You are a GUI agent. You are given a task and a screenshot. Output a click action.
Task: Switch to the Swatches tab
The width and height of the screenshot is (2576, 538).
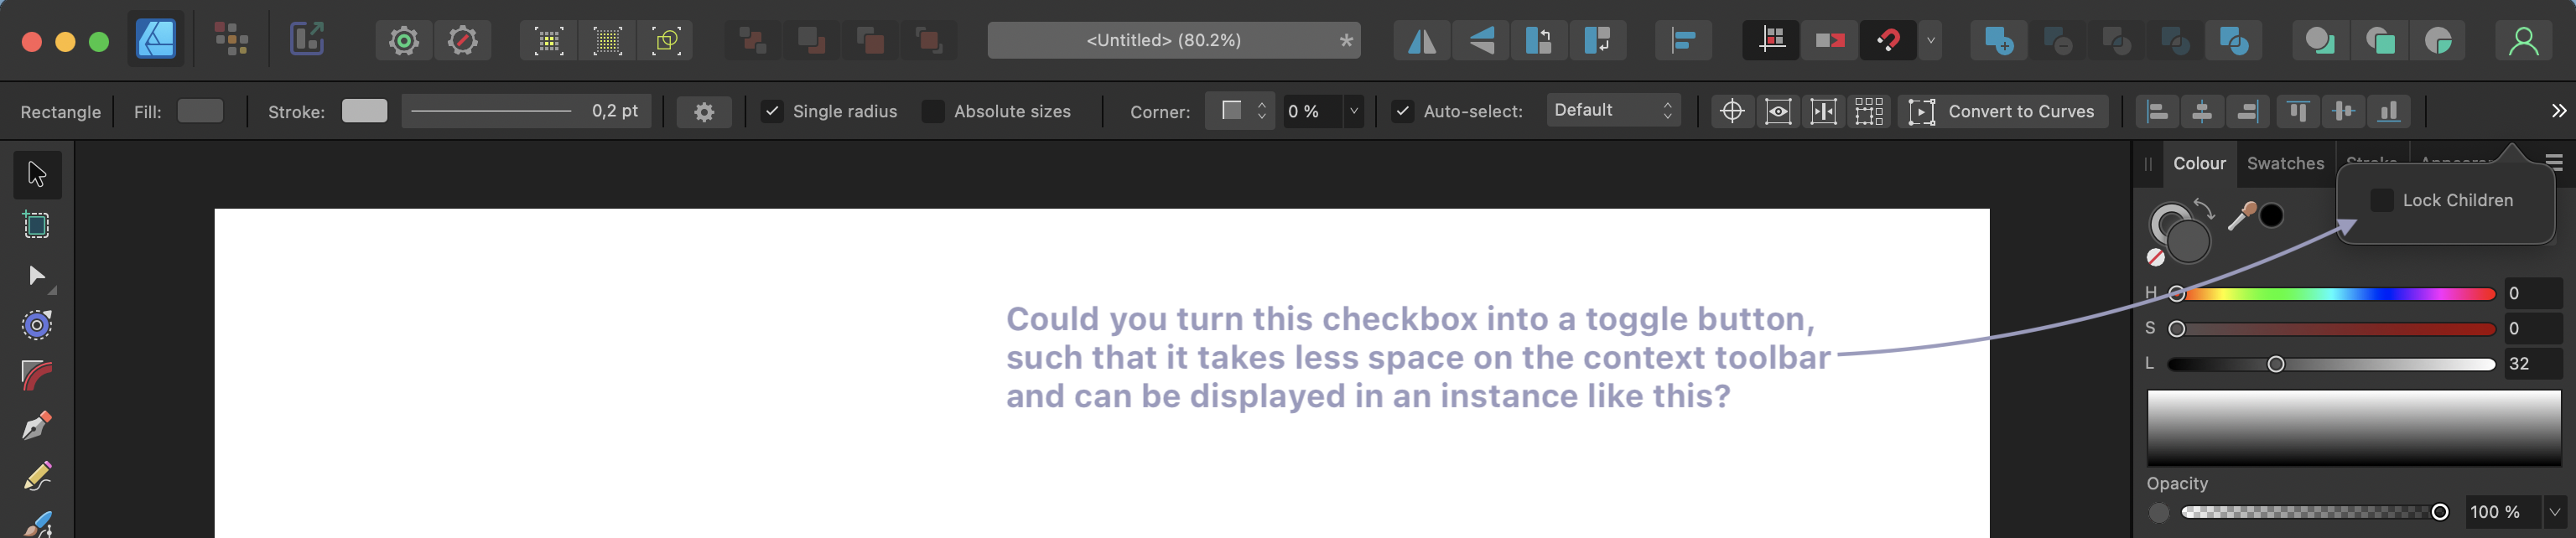pos(2285,163)
